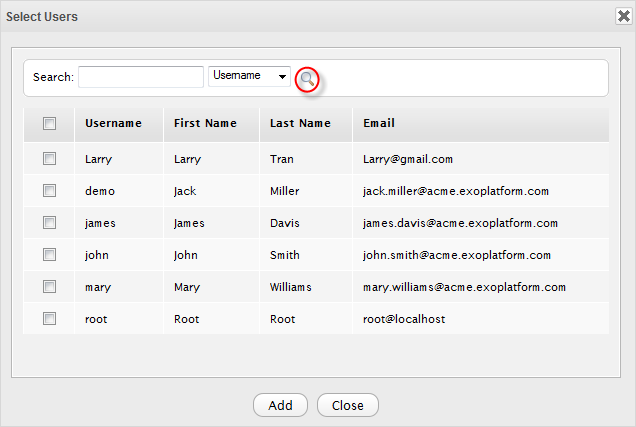Click the last name Williams cell
Image resolution: width=636 pixels, height=427 pixels.
290,287
